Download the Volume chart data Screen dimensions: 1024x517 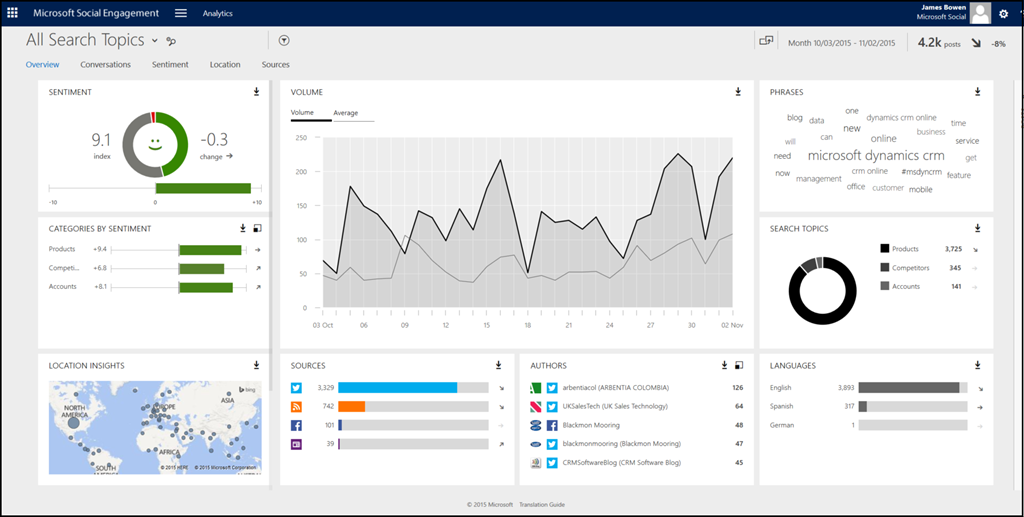click(x=738, y=92)
